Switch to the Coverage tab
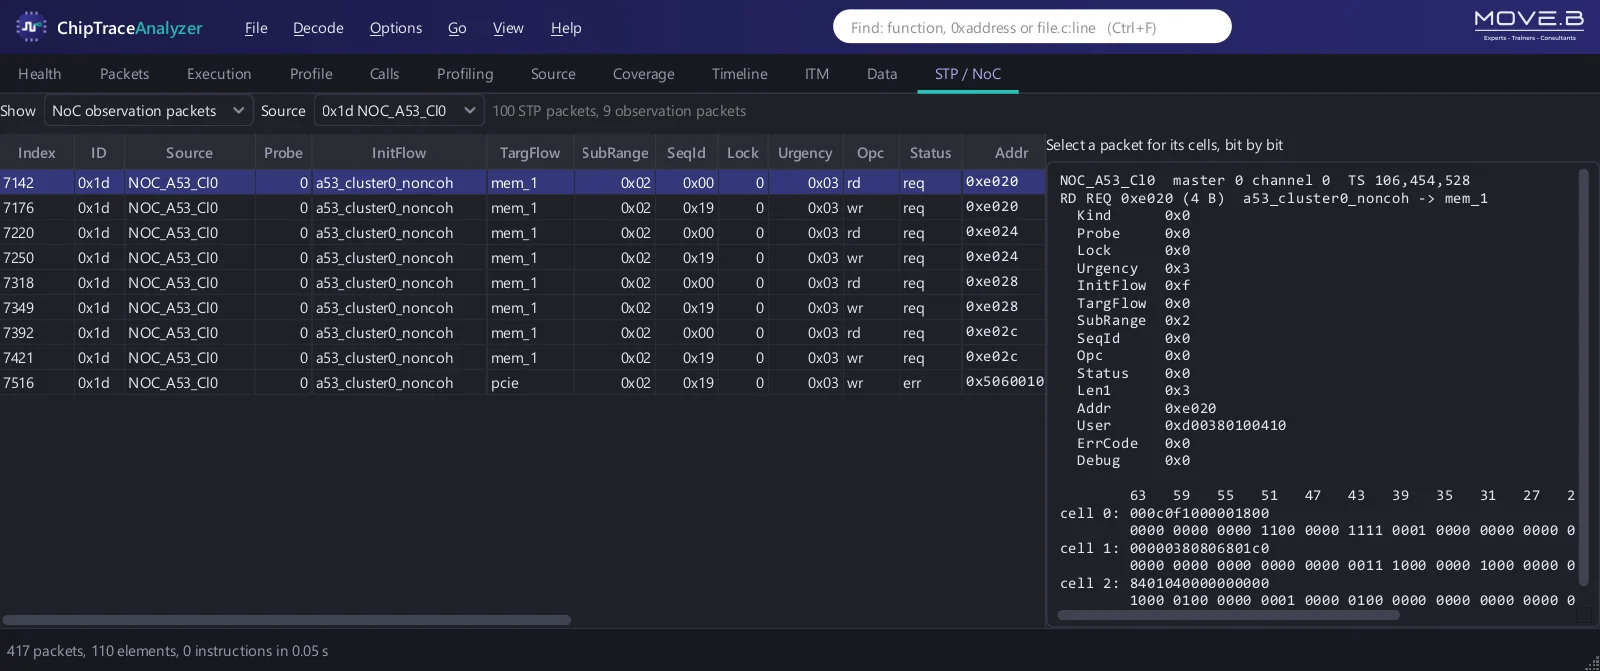The image size is (1600, 671). (x=643, y=74)
